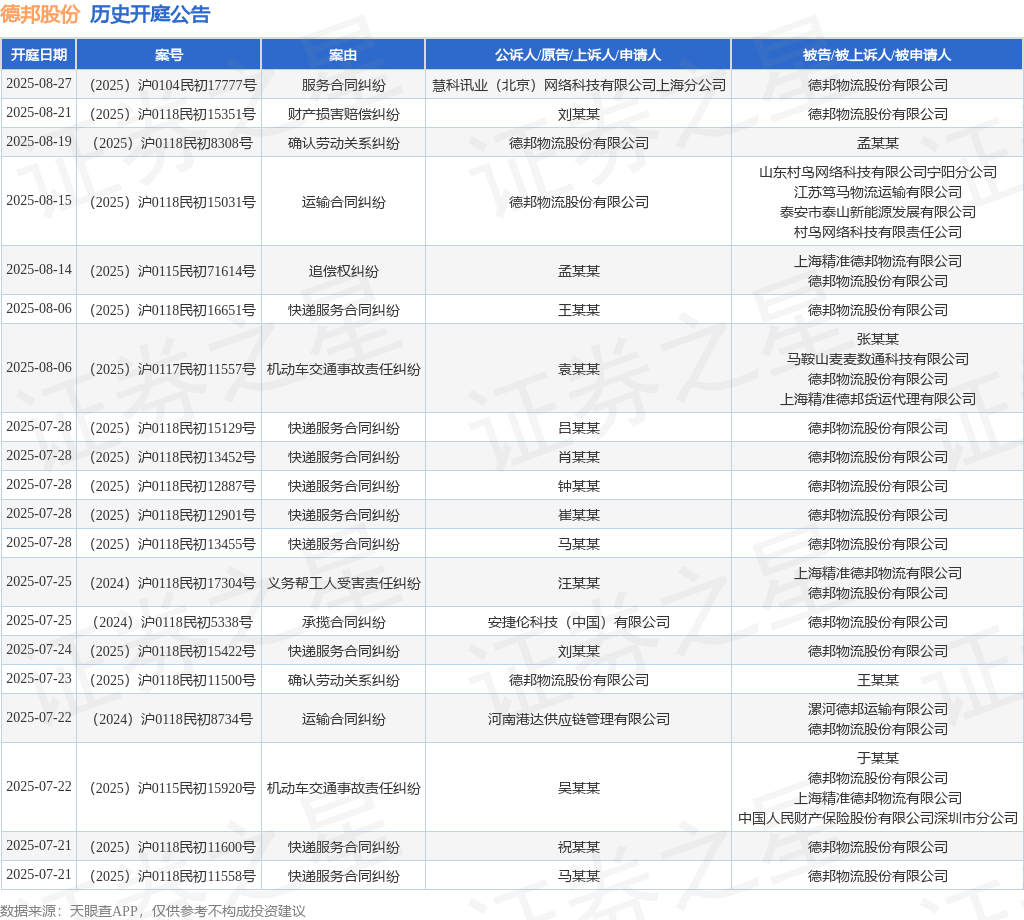Click the 追偿权纠纷 cell

(344, 271)
